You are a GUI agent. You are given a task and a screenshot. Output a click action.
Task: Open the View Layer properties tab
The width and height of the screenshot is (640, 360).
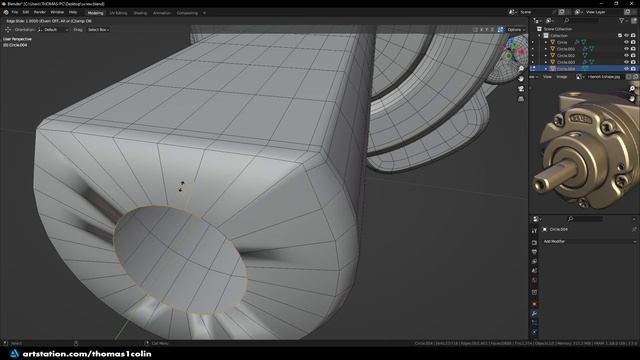[534, 261]
